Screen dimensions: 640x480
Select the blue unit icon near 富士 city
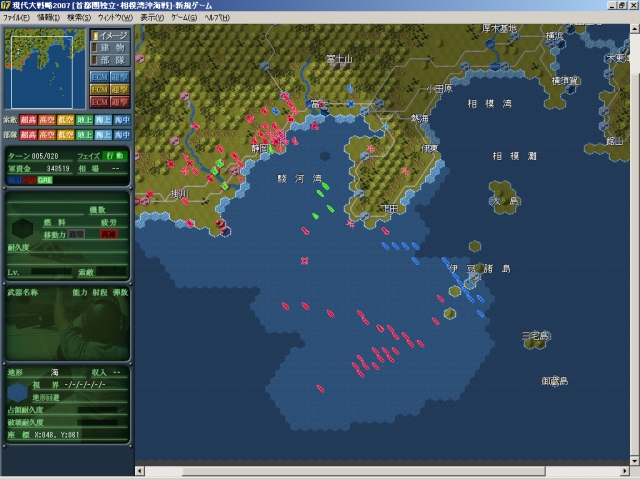coord(350,104)
